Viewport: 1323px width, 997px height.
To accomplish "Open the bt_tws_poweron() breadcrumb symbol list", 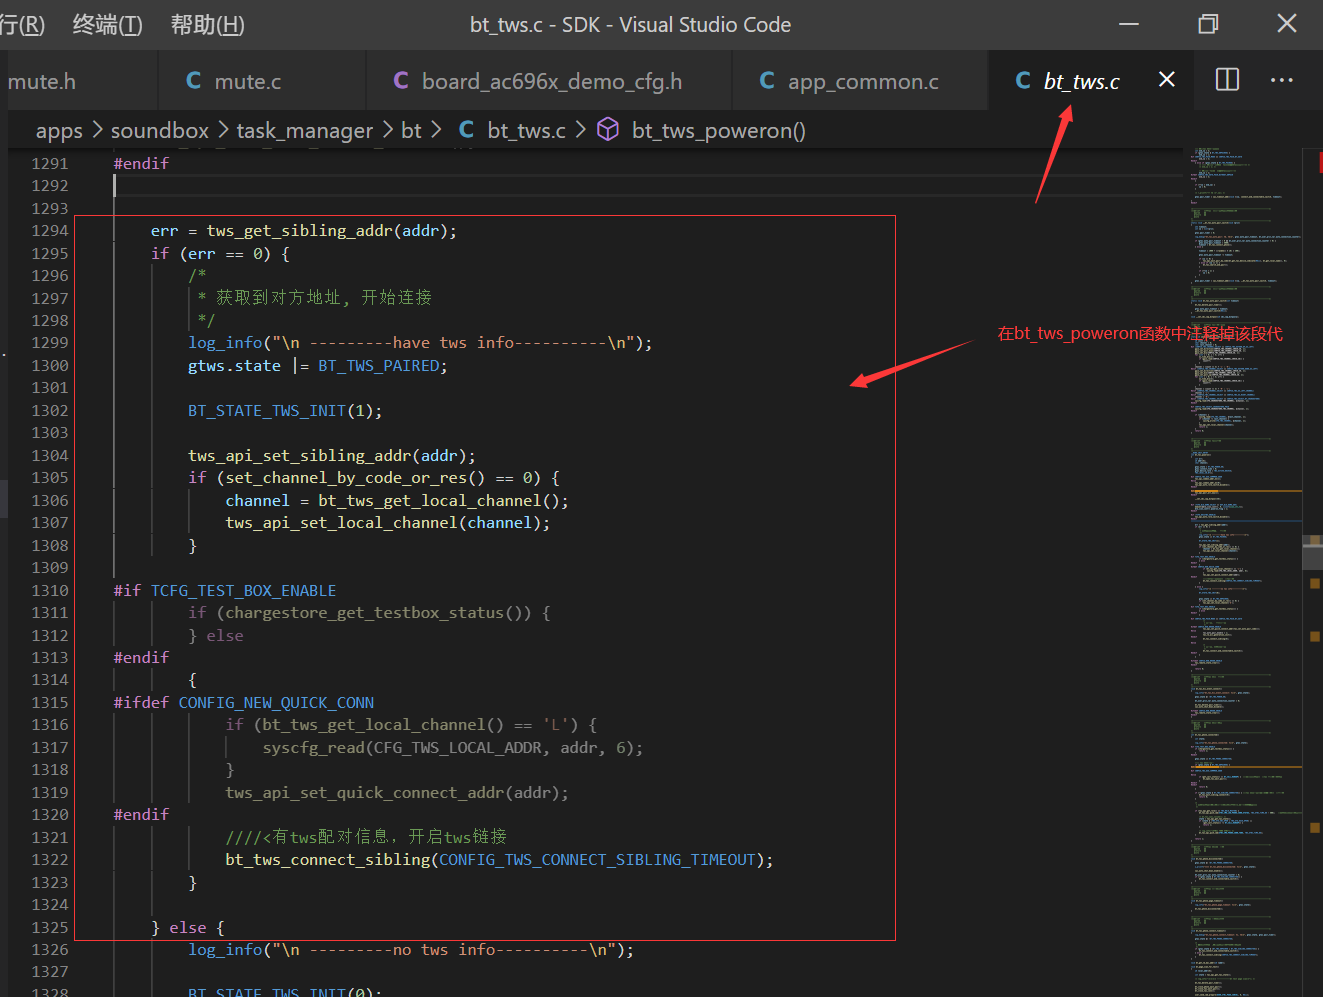I will (x=718, y=130).
